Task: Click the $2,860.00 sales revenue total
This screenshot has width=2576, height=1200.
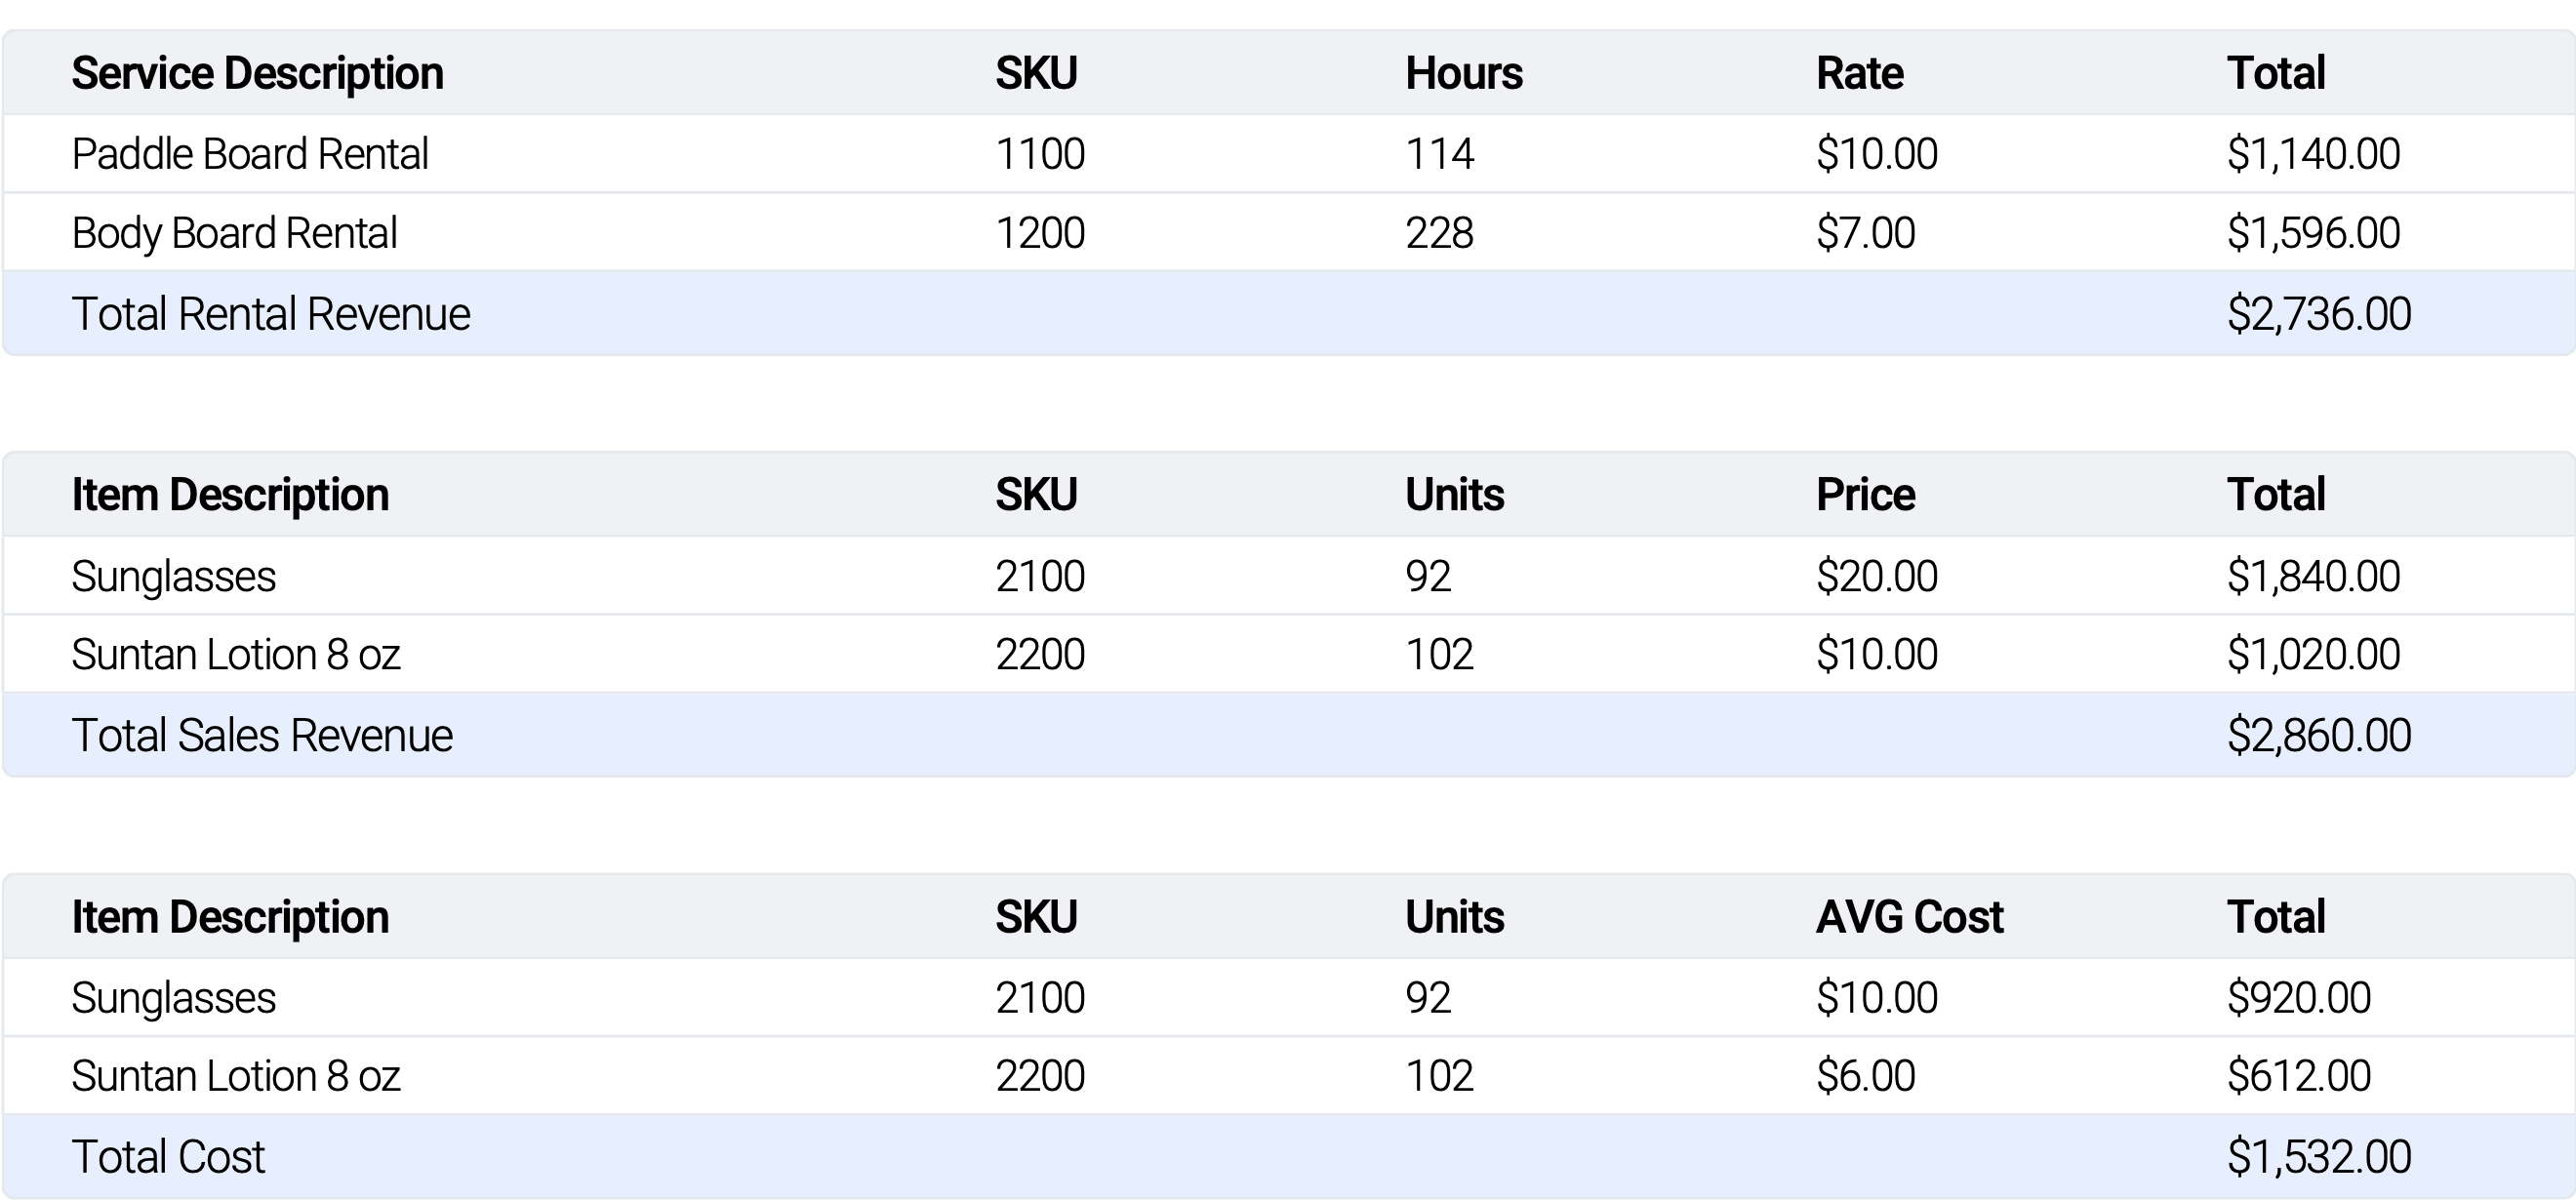Action: click(2318, 736)
